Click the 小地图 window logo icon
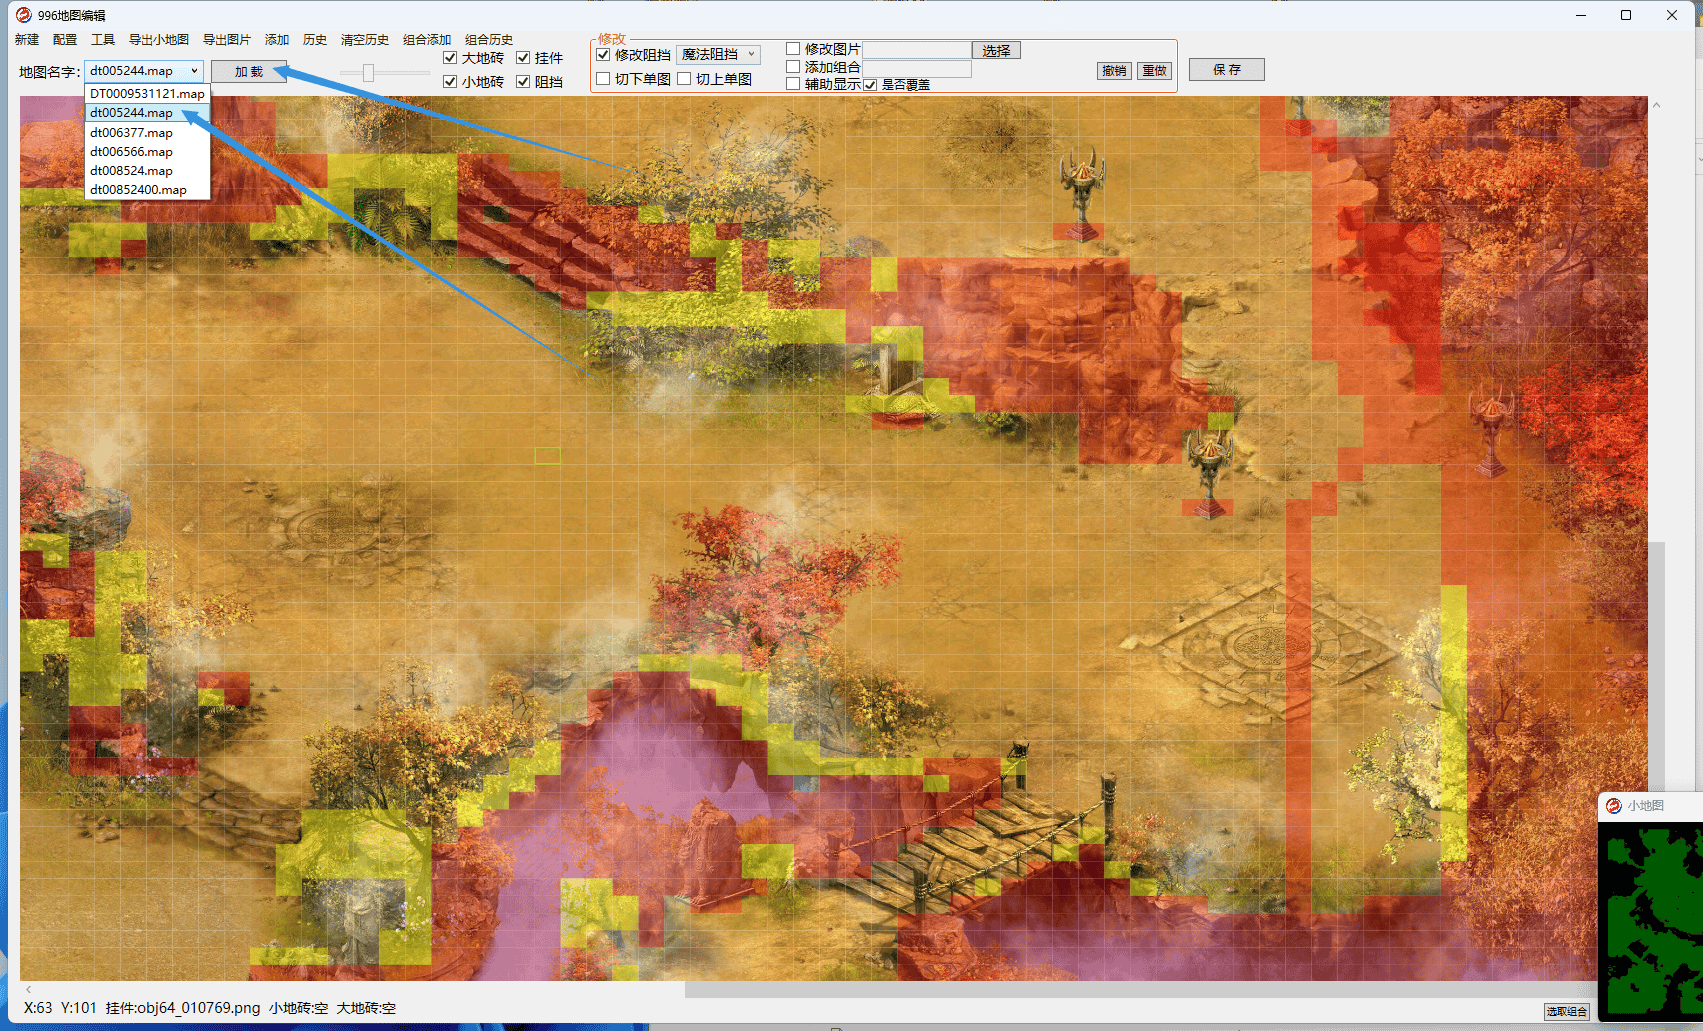 point(1613,806)
